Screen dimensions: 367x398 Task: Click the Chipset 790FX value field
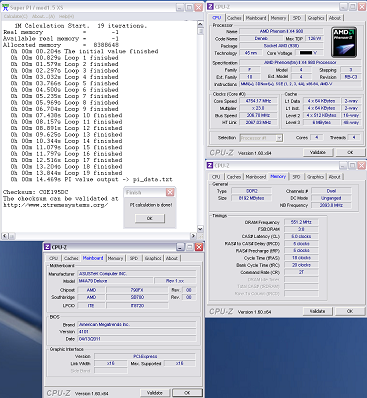[137, 290]
